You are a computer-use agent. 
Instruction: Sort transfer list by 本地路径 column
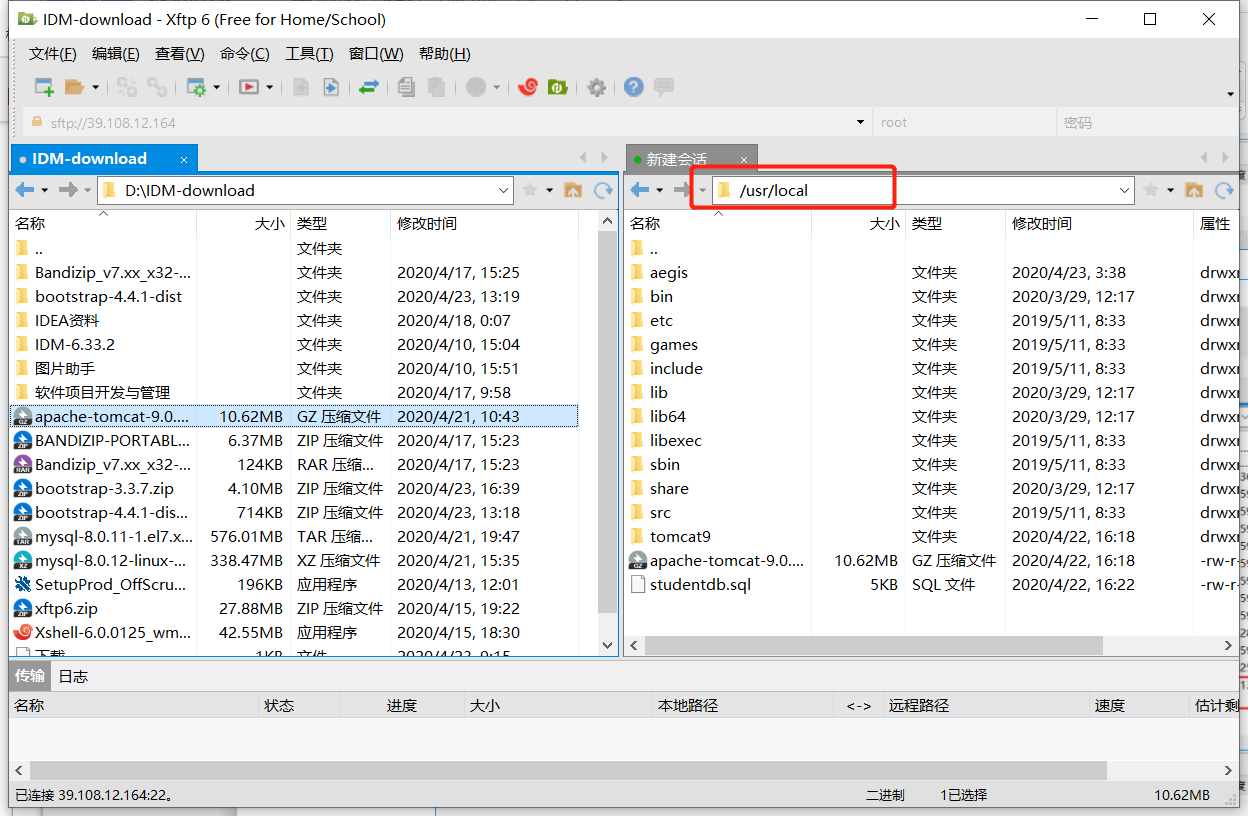742,705
